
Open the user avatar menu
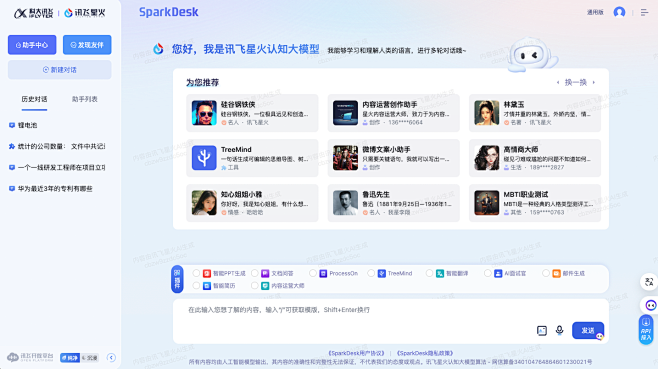[619, 12]
